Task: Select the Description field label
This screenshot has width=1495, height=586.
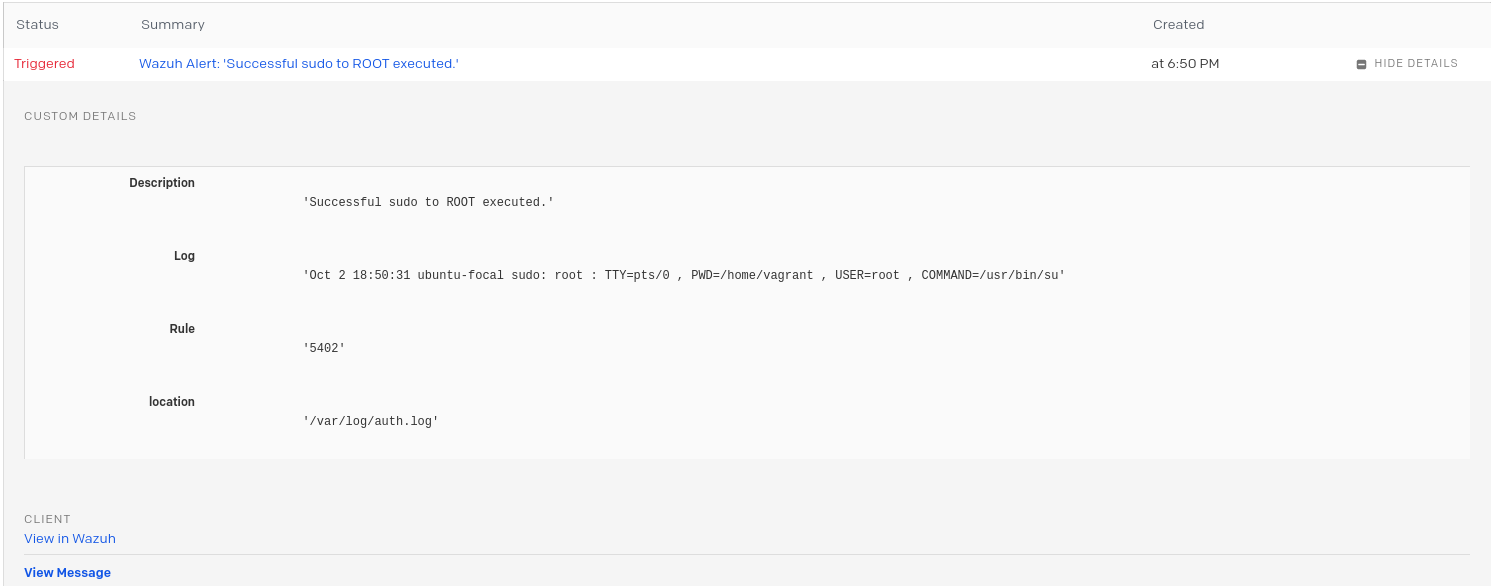Action: click(161, 182)
